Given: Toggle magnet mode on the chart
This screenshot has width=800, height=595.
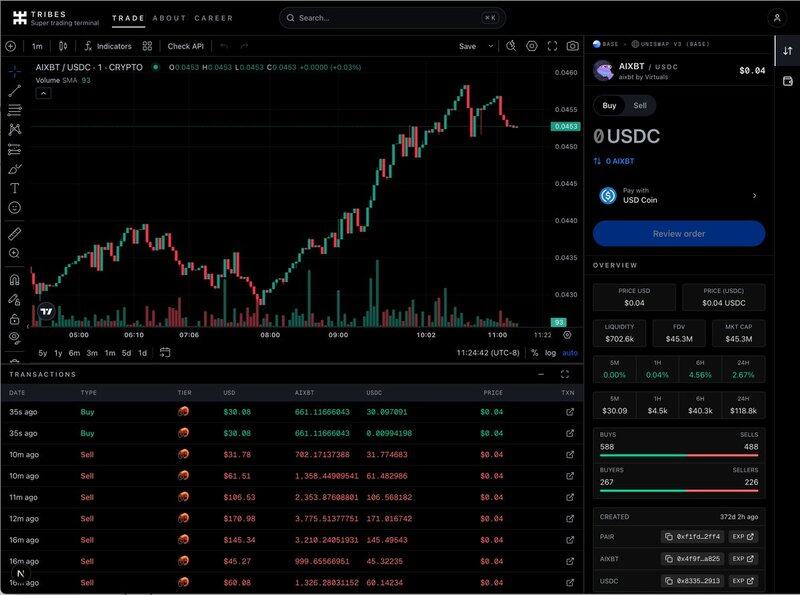Looking at the screenshot, I should click(14, 279).
